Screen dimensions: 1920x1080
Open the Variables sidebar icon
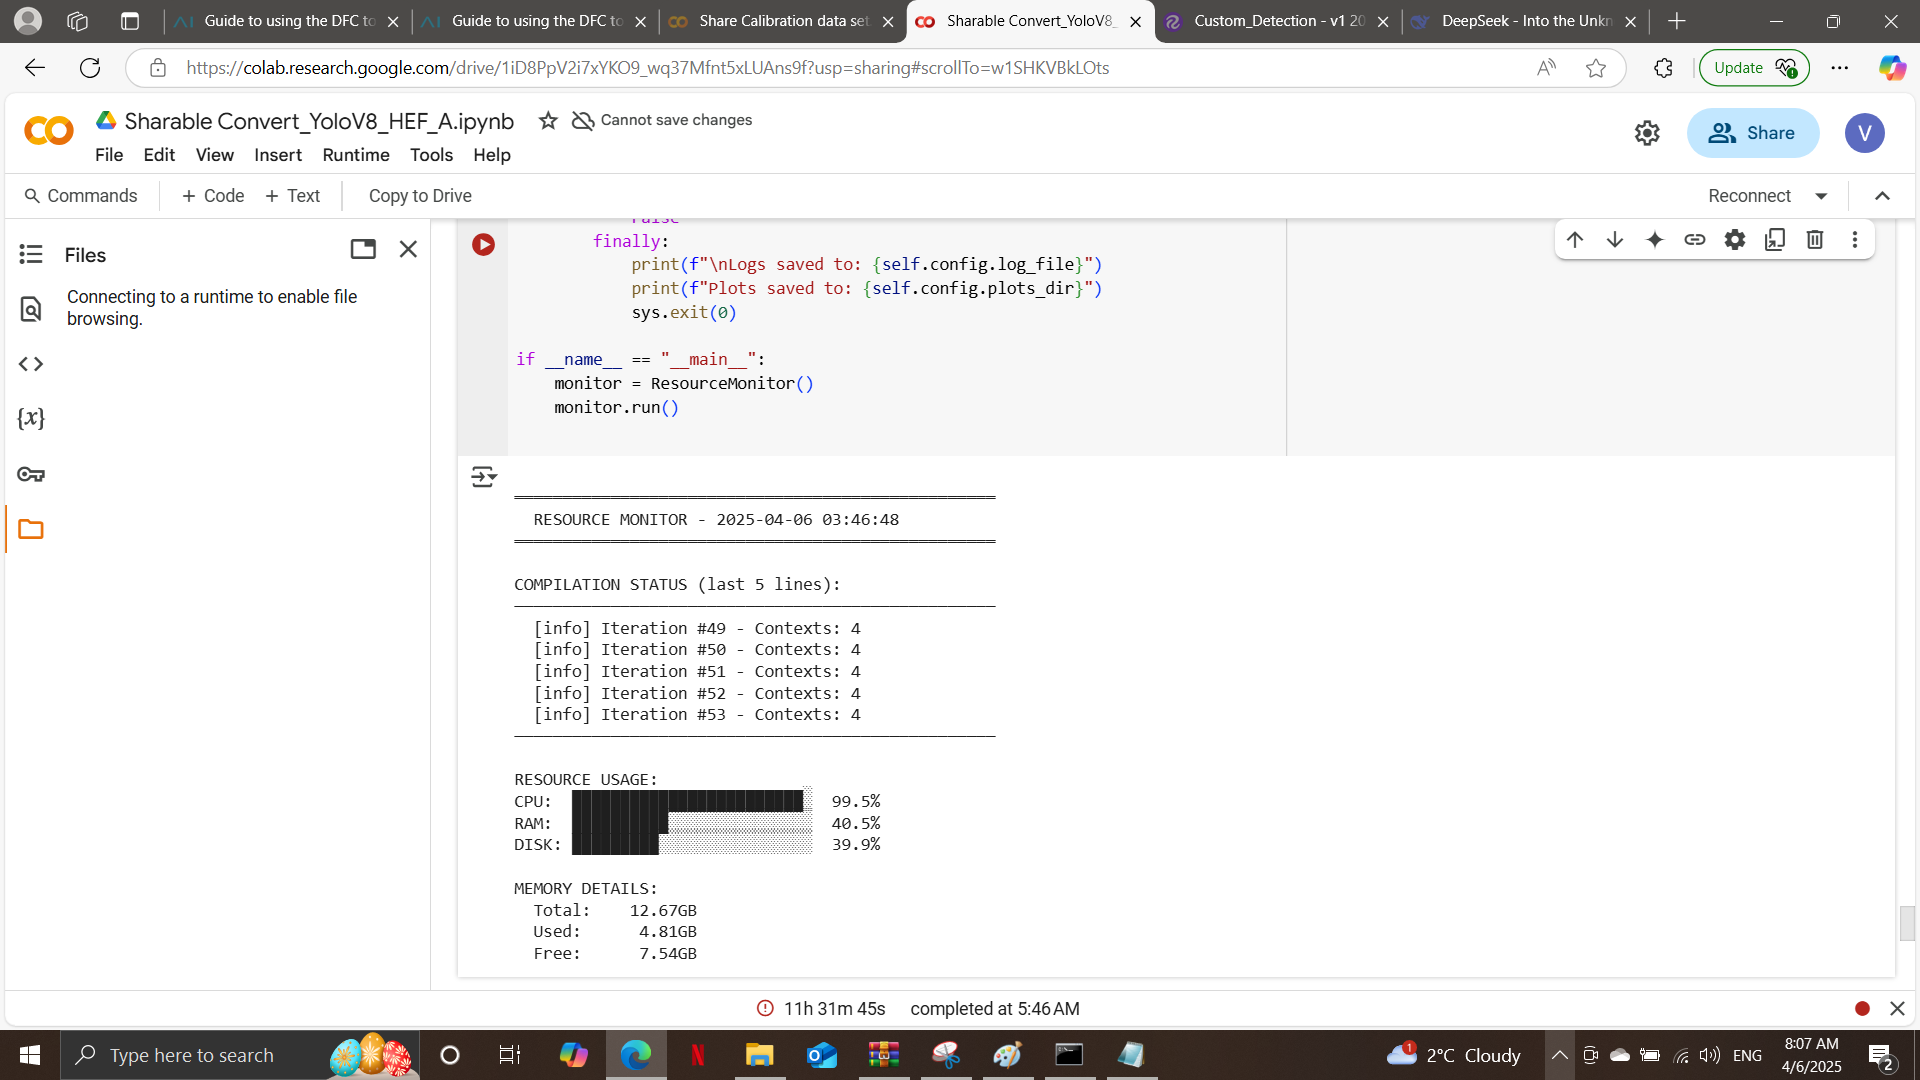click(x=31, y=418)
